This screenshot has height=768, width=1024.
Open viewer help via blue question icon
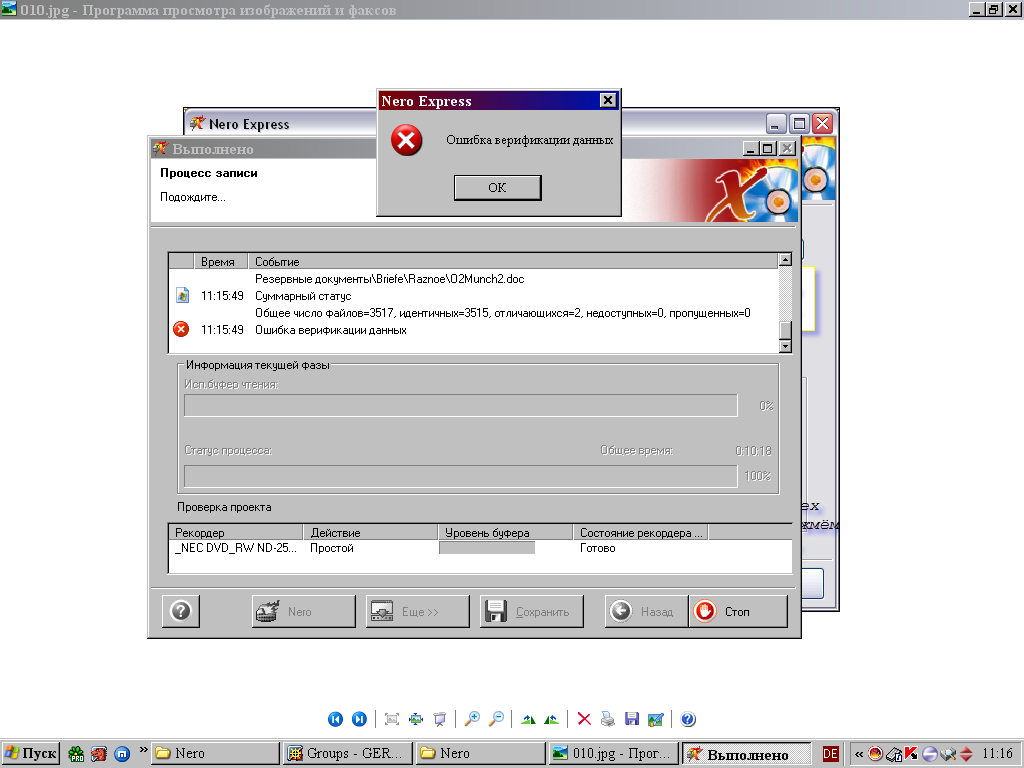pos(688,719)
